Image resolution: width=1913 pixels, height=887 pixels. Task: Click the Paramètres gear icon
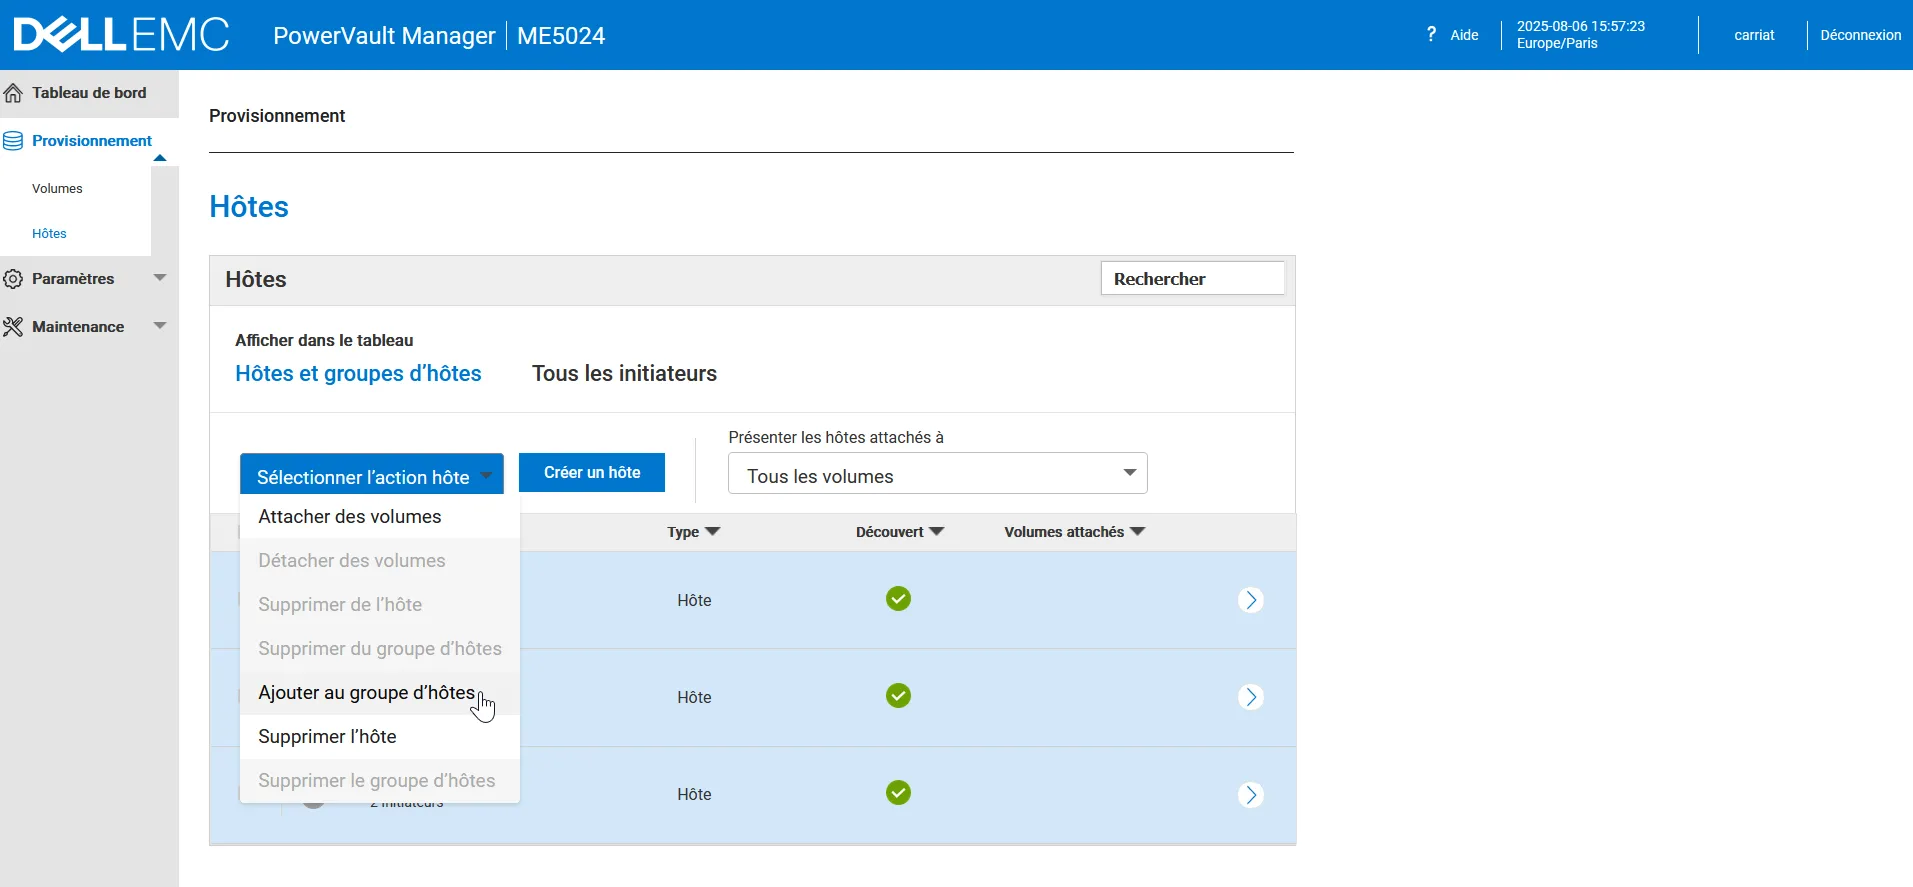pyautogui.click(x=13, y=279)
